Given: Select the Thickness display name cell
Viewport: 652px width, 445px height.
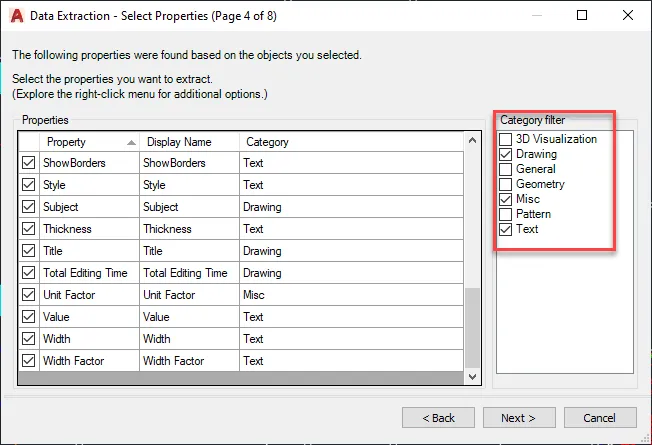Looking at the screenshot, I should [x=189, y=229].
